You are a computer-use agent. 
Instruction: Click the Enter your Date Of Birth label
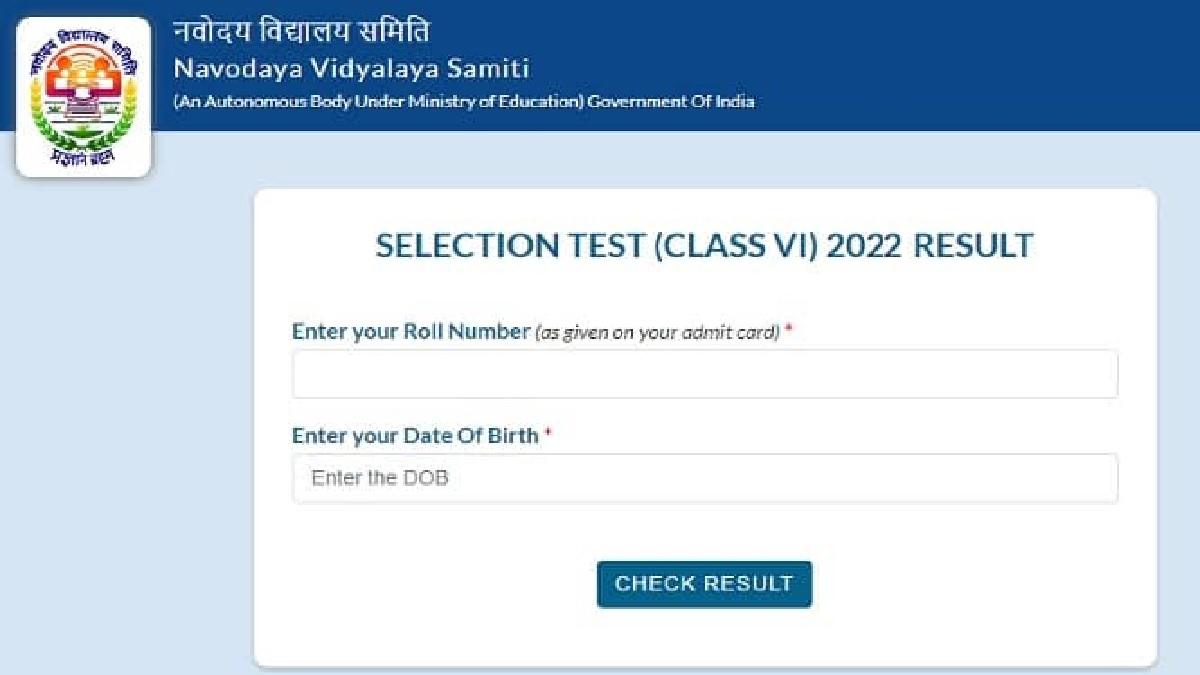[x=414, y=432]
